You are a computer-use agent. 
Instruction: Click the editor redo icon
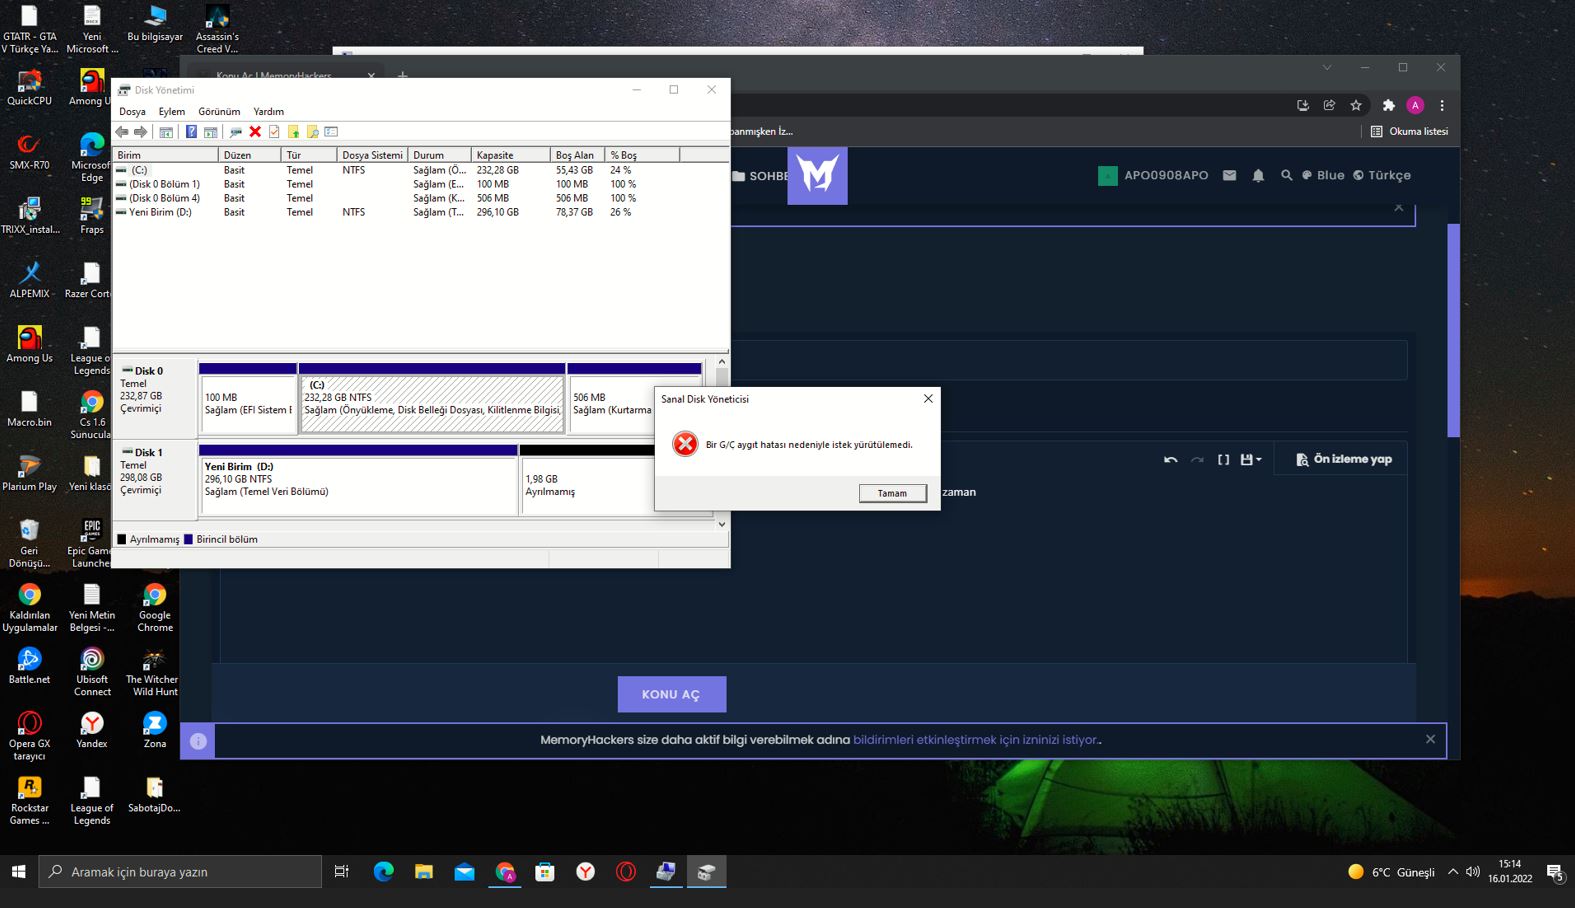pos(1197,460)
